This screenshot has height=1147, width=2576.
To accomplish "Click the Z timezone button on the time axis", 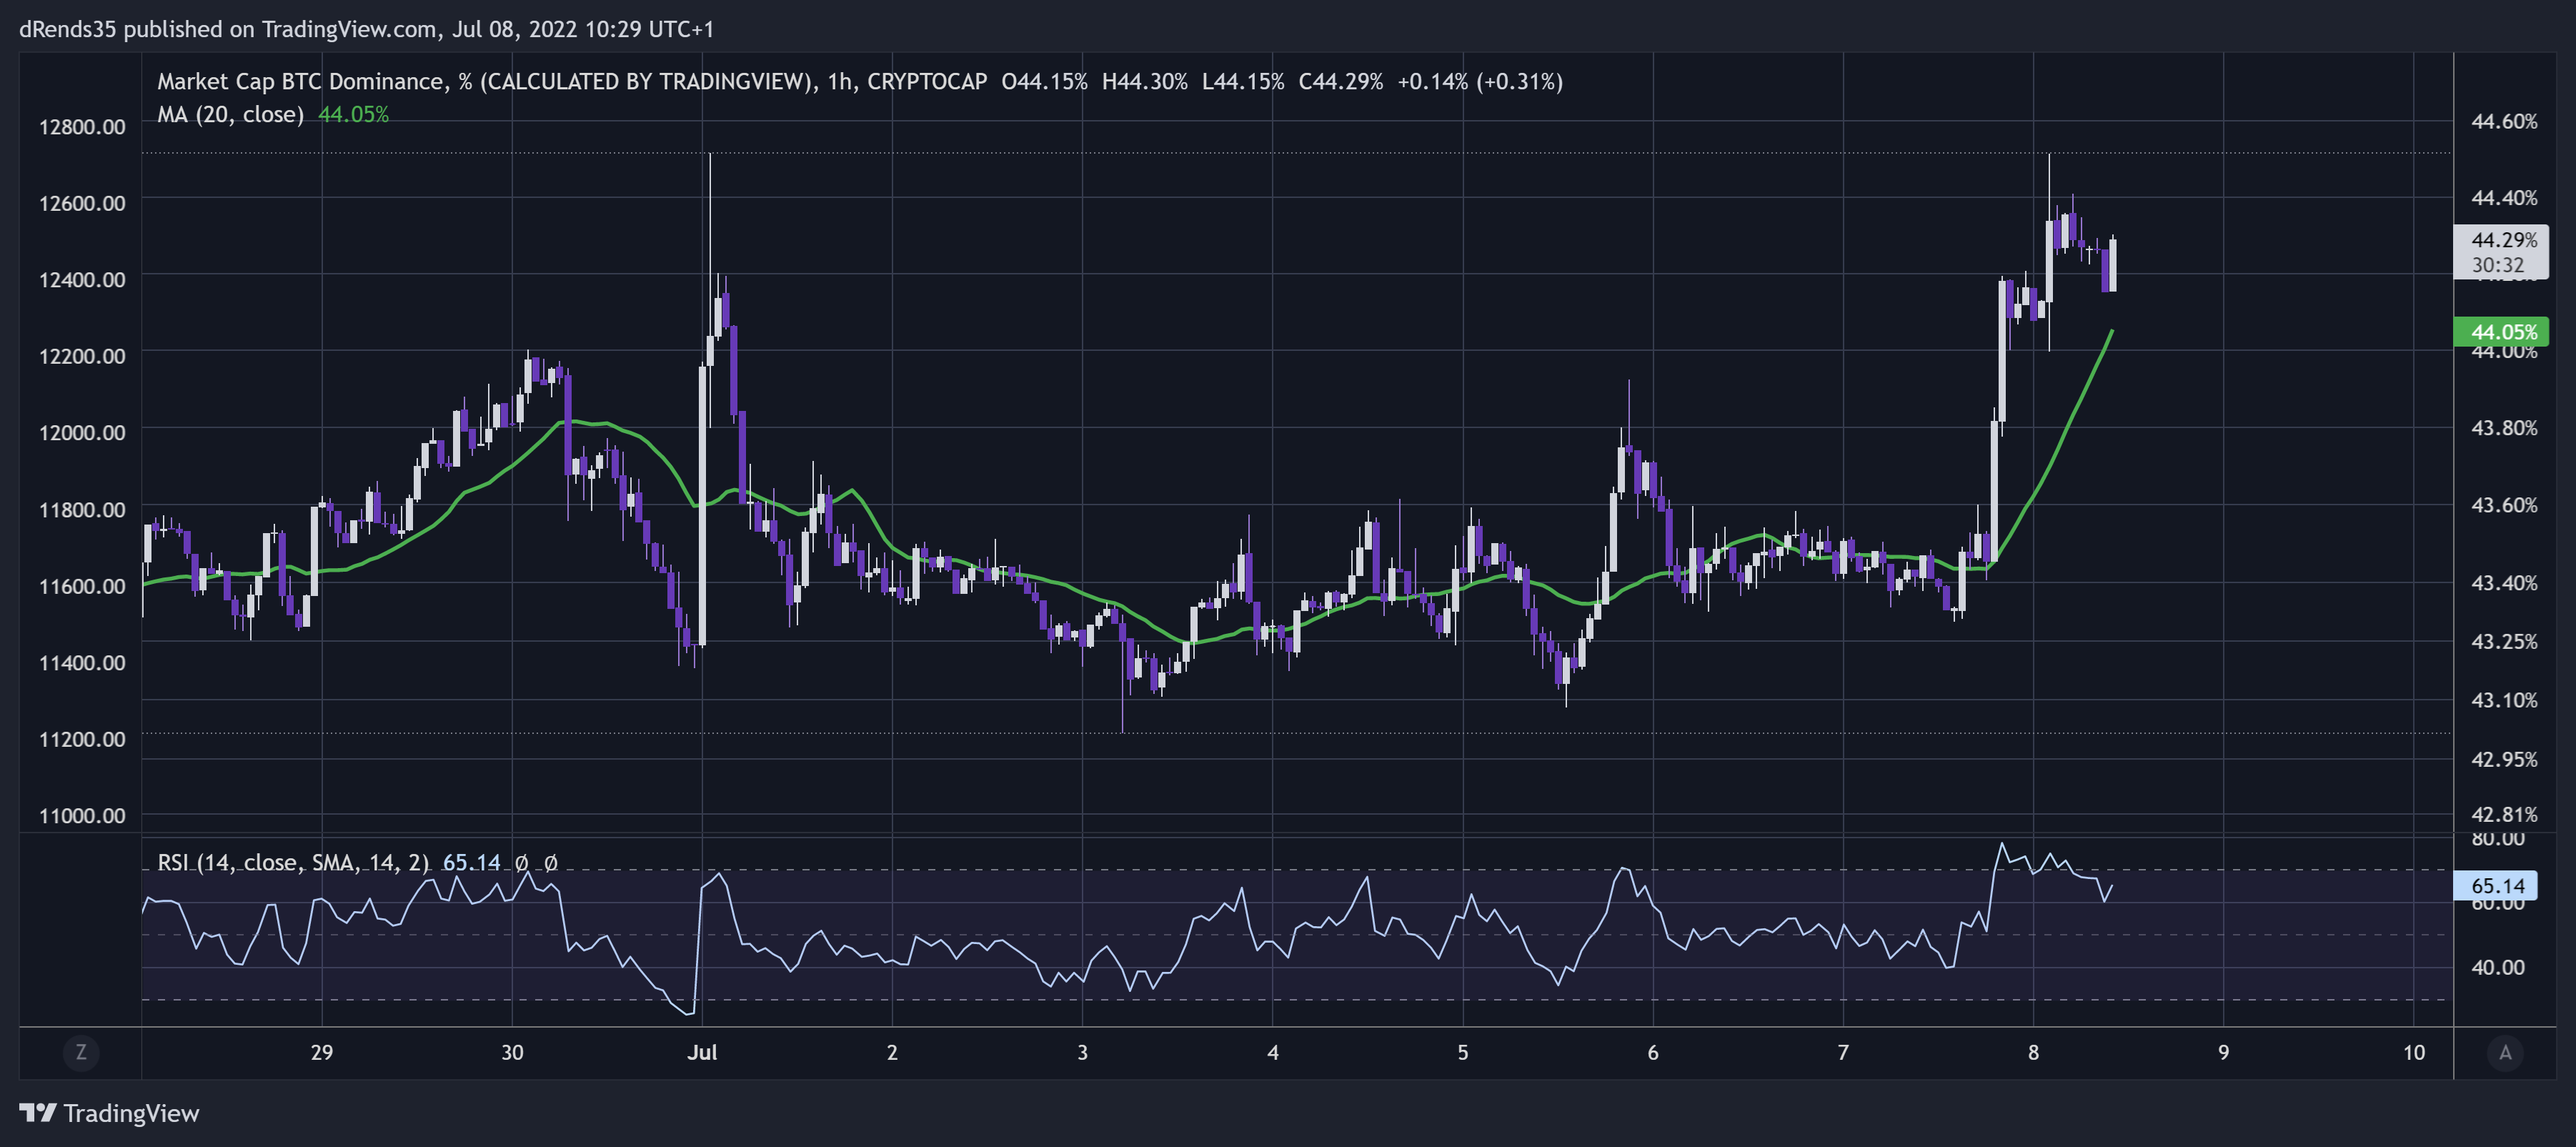I will 81,1052.
